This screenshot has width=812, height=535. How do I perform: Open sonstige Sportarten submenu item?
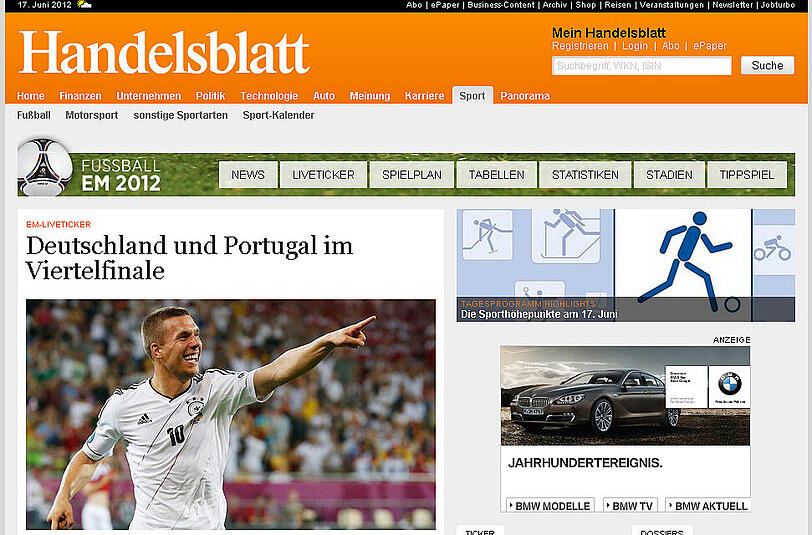181,115
